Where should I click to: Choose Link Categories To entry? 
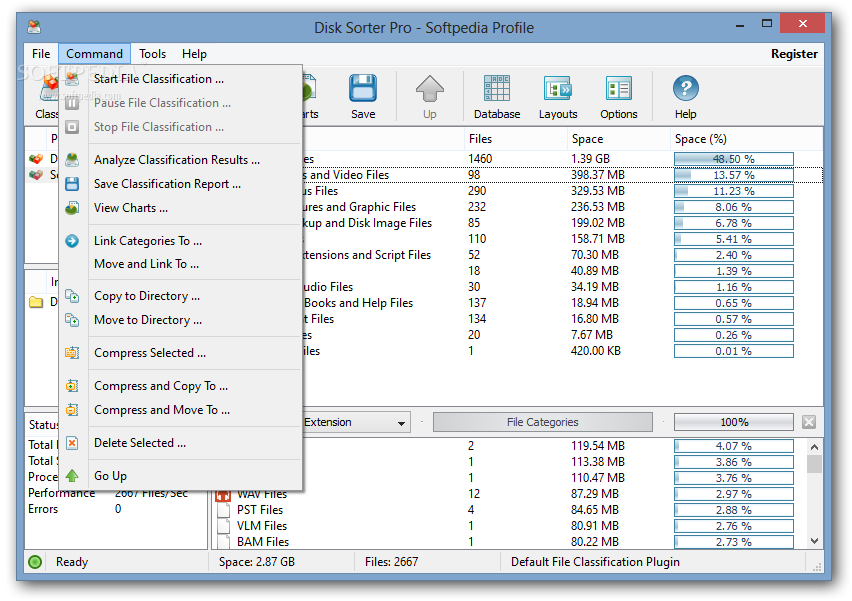point(180,241)
